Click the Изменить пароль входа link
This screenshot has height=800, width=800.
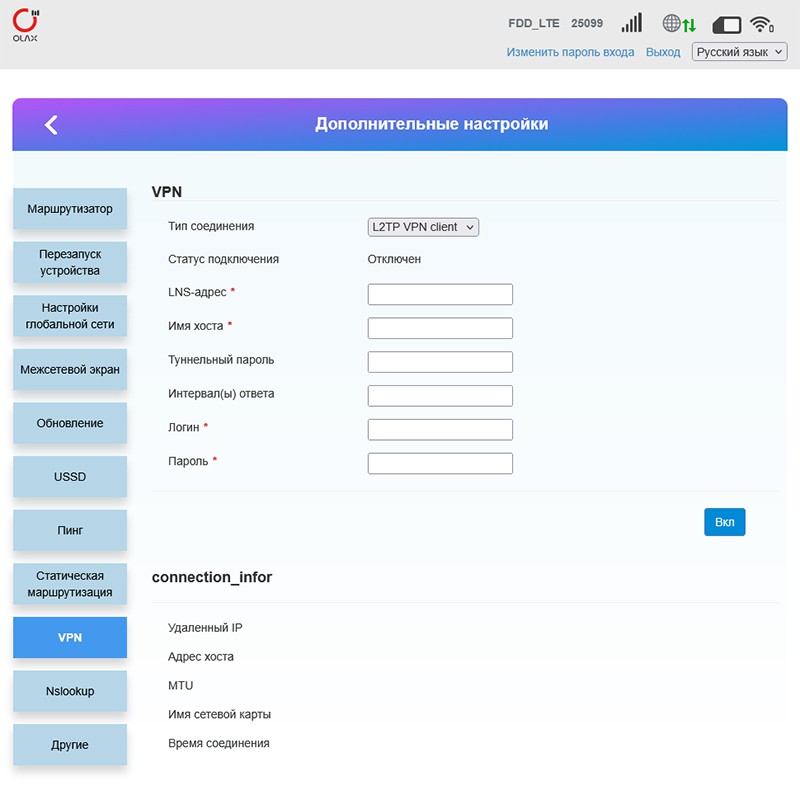(570, 52)
